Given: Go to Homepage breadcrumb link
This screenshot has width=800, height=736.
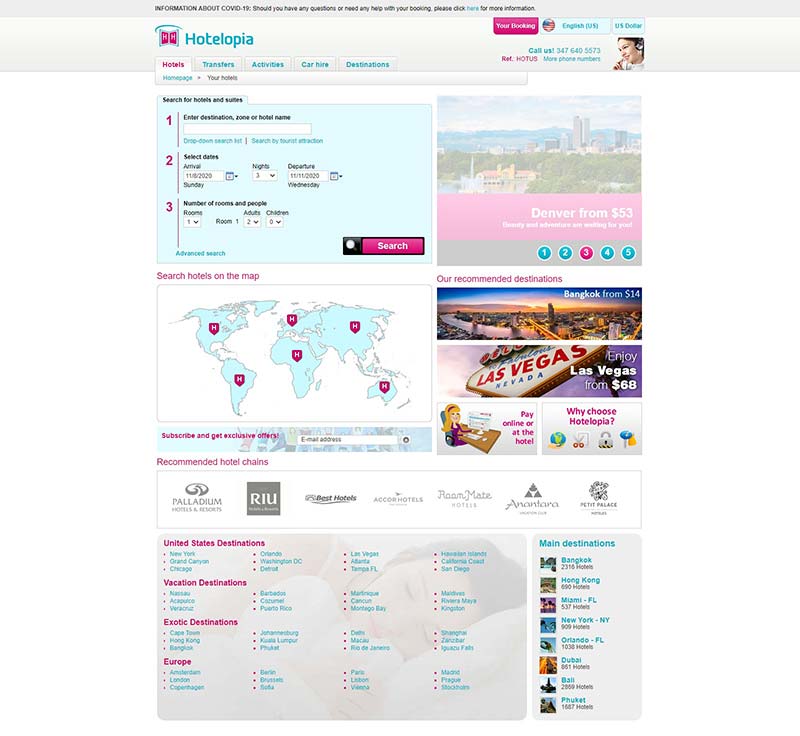Looking at the screenshot, I should click(178, 78).
